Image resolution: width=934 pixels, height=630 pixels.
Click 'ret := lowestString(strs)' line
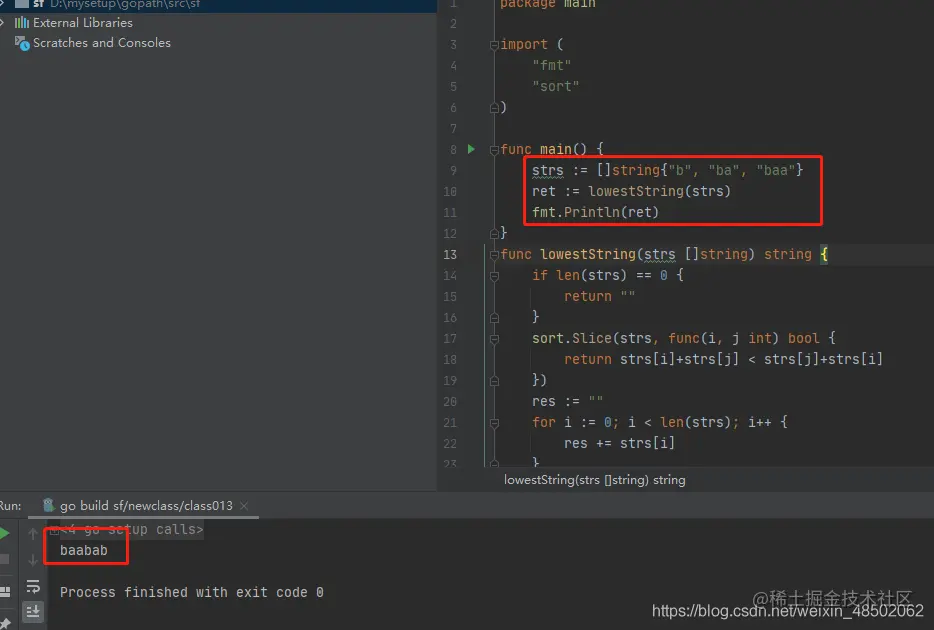631,191
